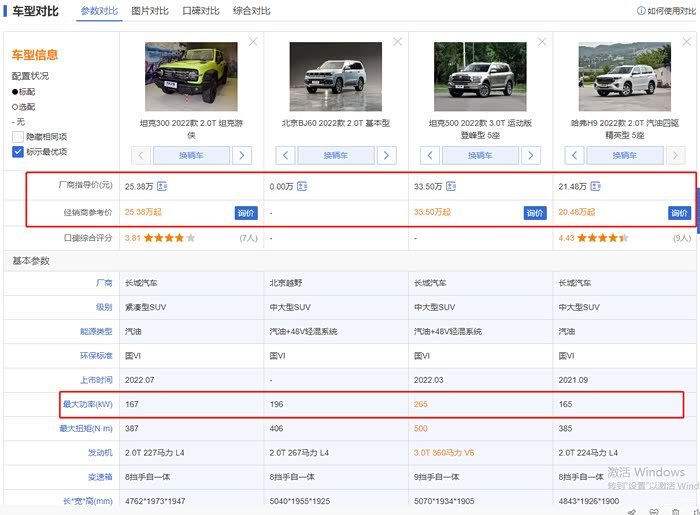This screenshot has width=700, height=515.
Task: Uncheck the 标示最优项 checkbox
Action: coord(18,152)
